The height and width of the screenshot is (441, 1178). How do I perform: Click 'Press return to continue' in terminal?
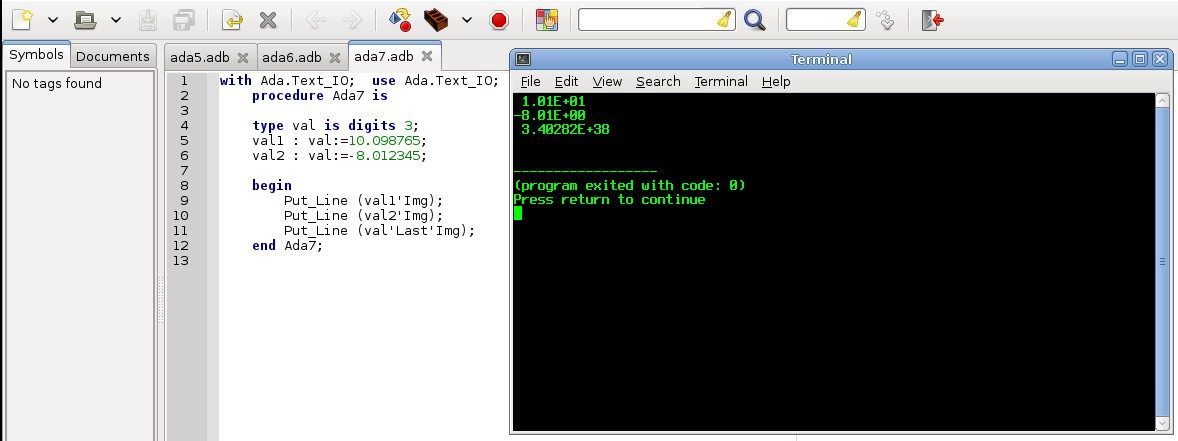tap(609, 200)
